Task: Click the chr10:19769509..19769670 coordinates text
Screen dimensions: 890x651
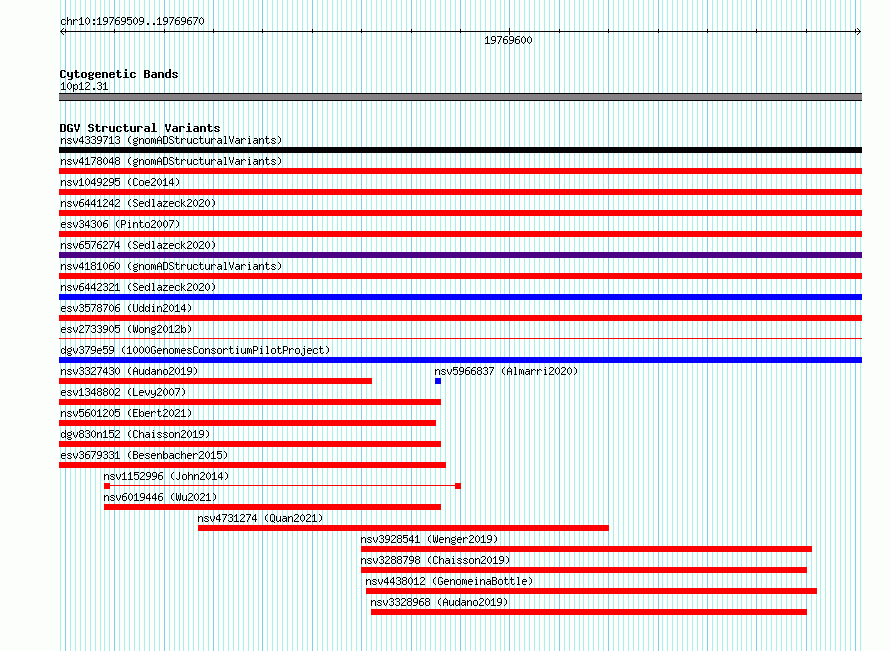Action: [x=132, y=21]
